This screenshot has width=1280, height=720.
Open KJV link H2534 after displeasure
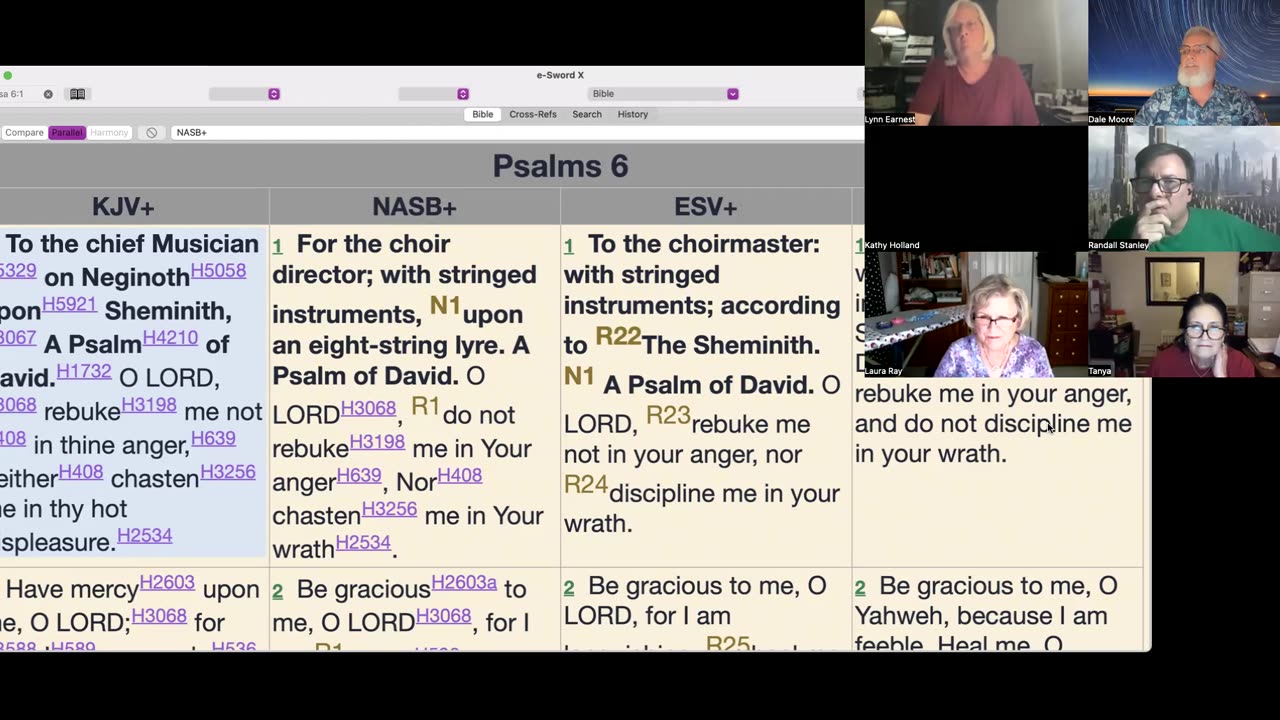[x=145, y=536]
